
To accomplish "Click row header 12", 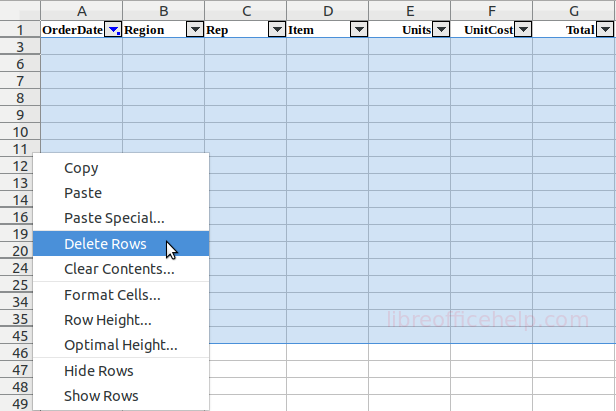I will (16, 166).
